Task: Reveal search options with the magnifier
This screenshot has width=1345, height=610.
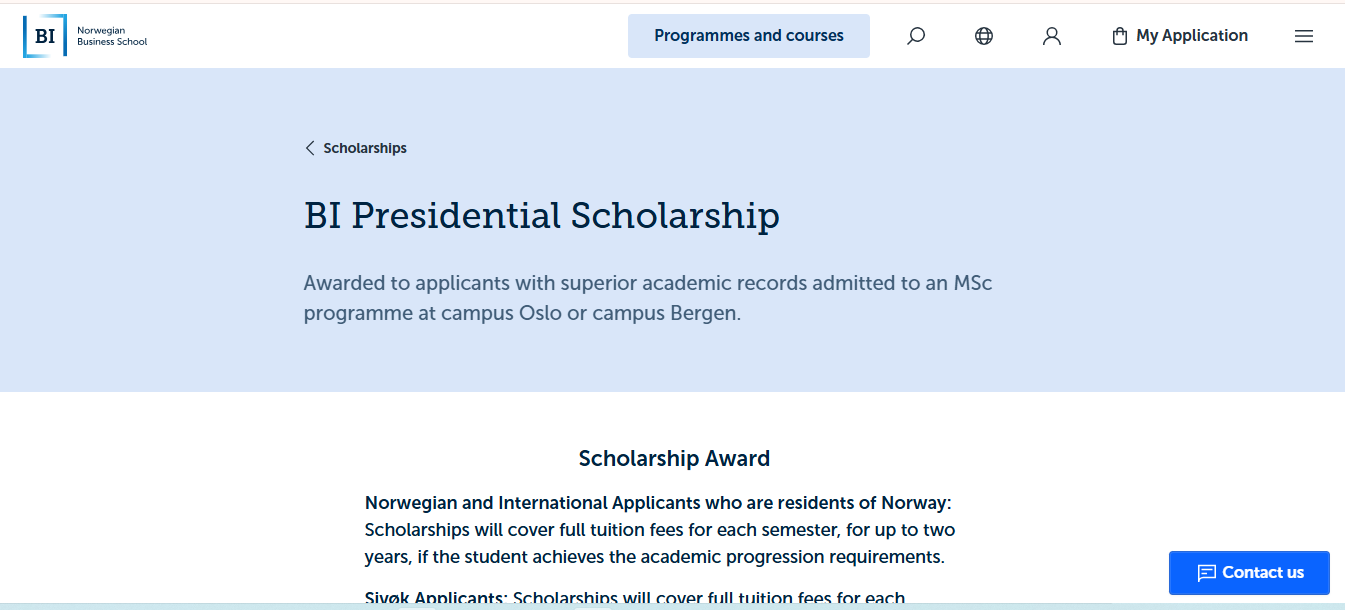Action: click(915, 35)
